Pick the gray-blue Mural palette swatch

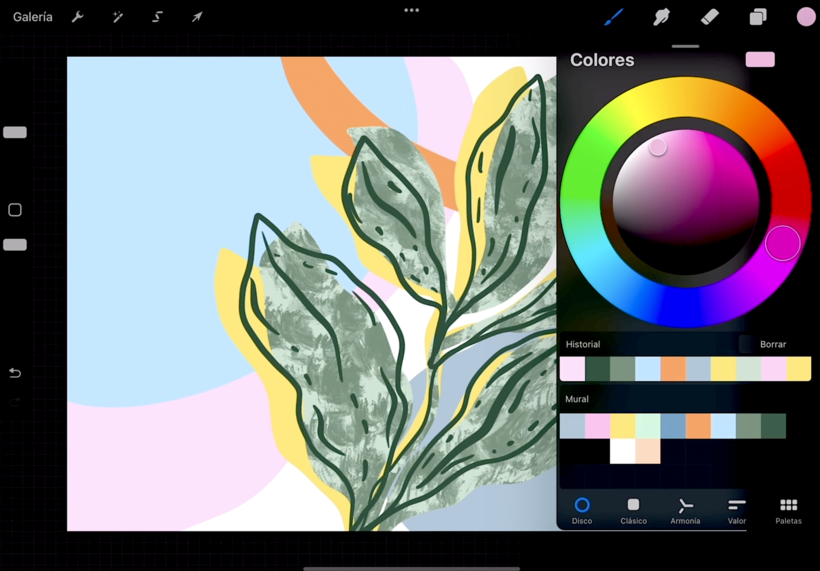tap(572, 426)
